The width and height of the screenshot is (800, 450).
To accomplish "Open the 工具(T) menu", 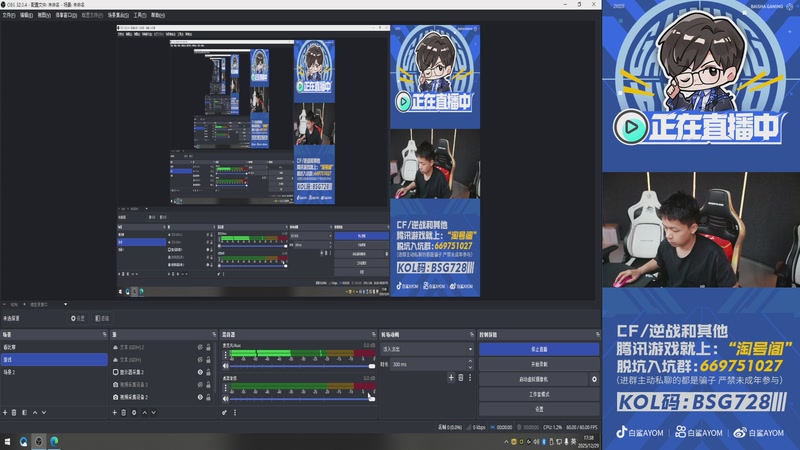I will point(140,15).
